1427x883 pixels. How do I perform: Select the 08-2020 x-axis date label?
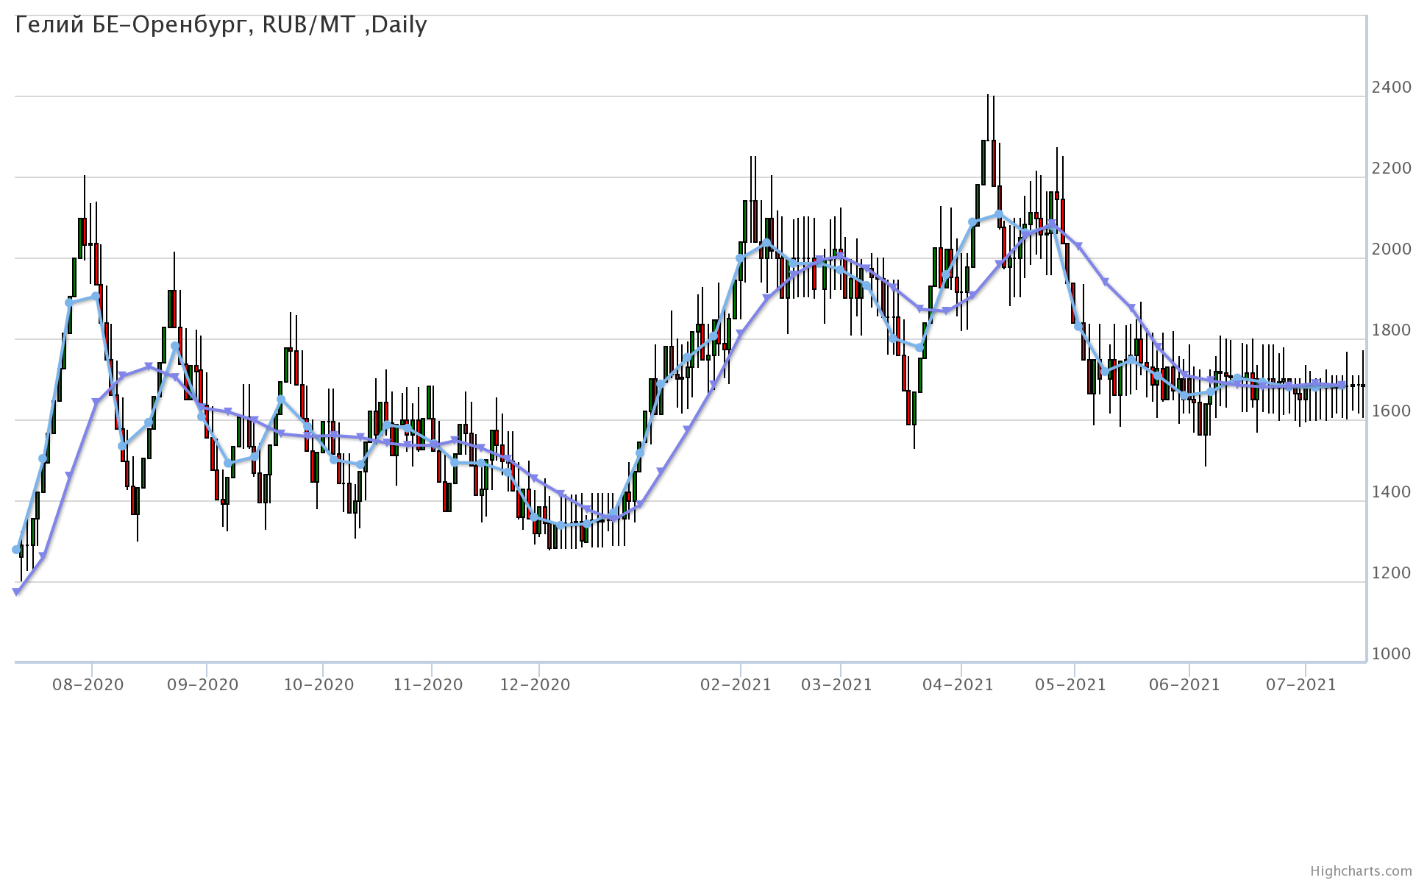point(88,684)
